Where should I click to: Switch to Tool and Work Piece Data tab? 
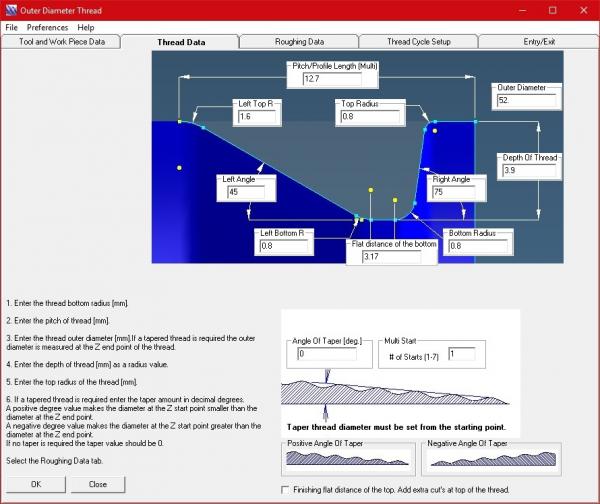(x=61, y=42)
